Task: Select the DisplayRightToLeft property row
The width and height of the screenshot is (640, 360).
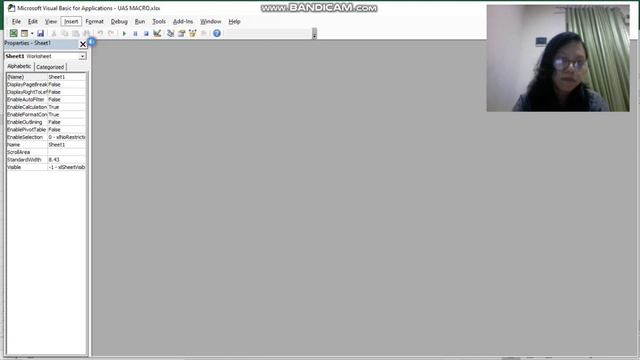Action: point(46,92)
